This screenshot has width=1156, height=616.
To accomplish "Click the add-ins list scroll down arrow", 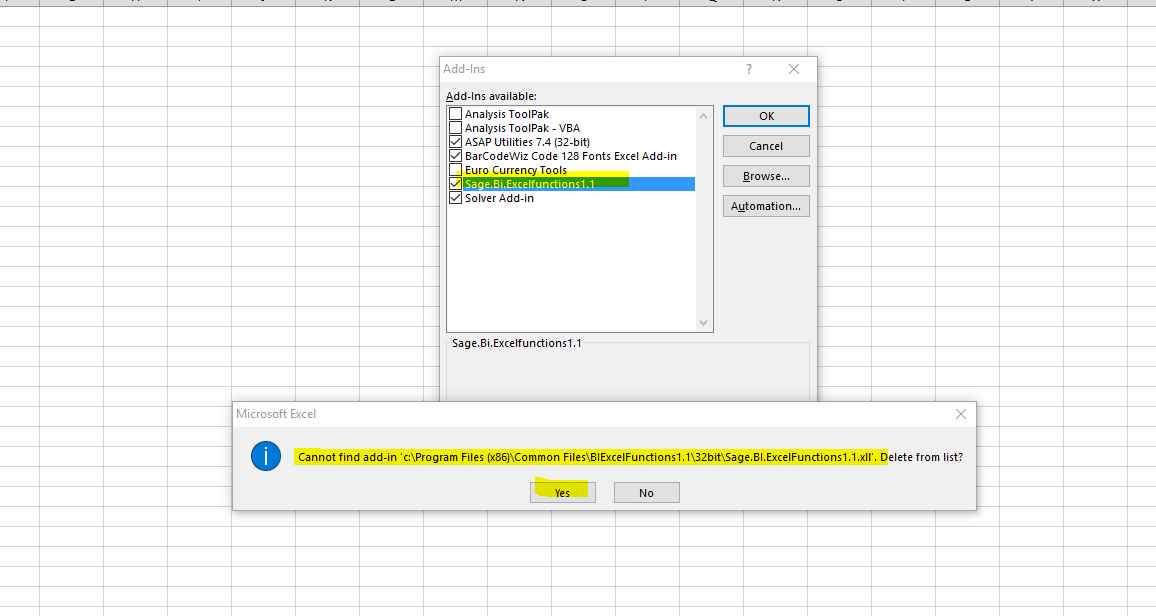I will coord(703,323).
